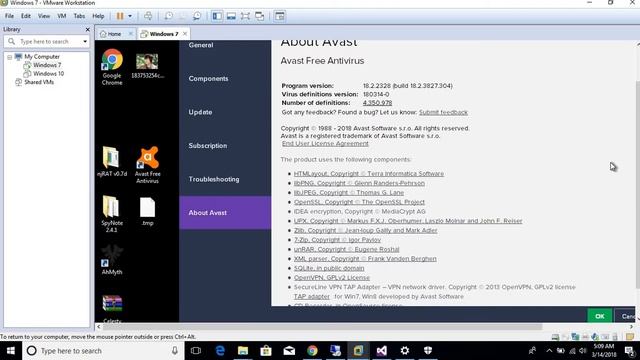Take a snapshot of the virtual machine
Screen dimensions: 640x360
pyautogui.click(x=168, y=16)
